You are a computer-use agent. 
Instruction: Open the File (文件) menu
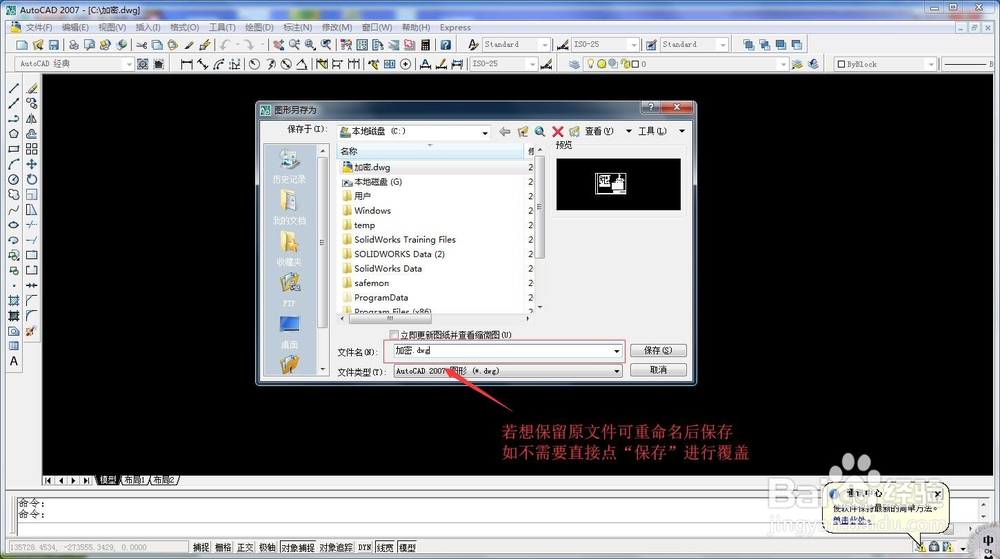(x=39, y=27)
